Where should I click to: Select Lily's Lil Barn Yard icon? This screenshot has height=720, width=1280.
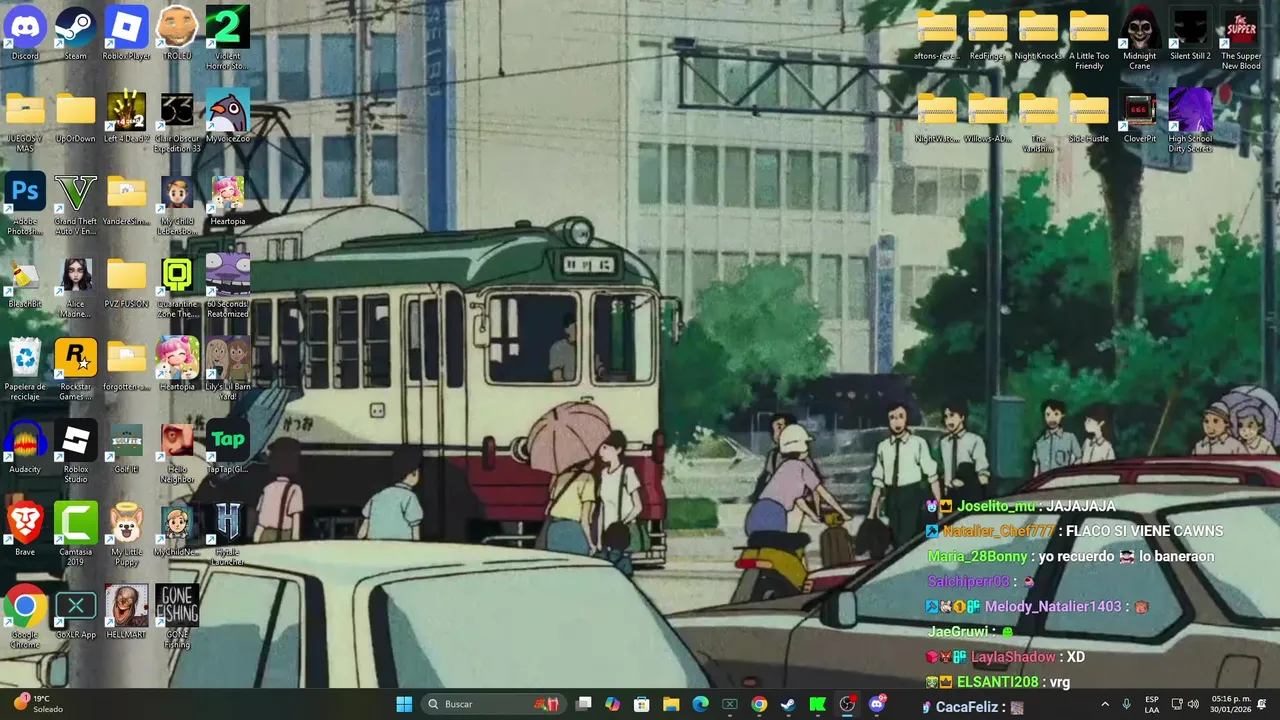(227, 370)
